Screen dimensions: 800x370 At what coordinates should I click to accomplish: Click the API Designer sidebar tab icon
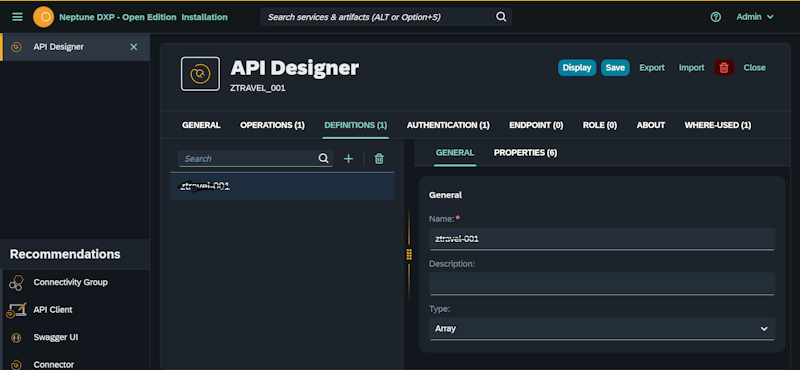(16, 47)
